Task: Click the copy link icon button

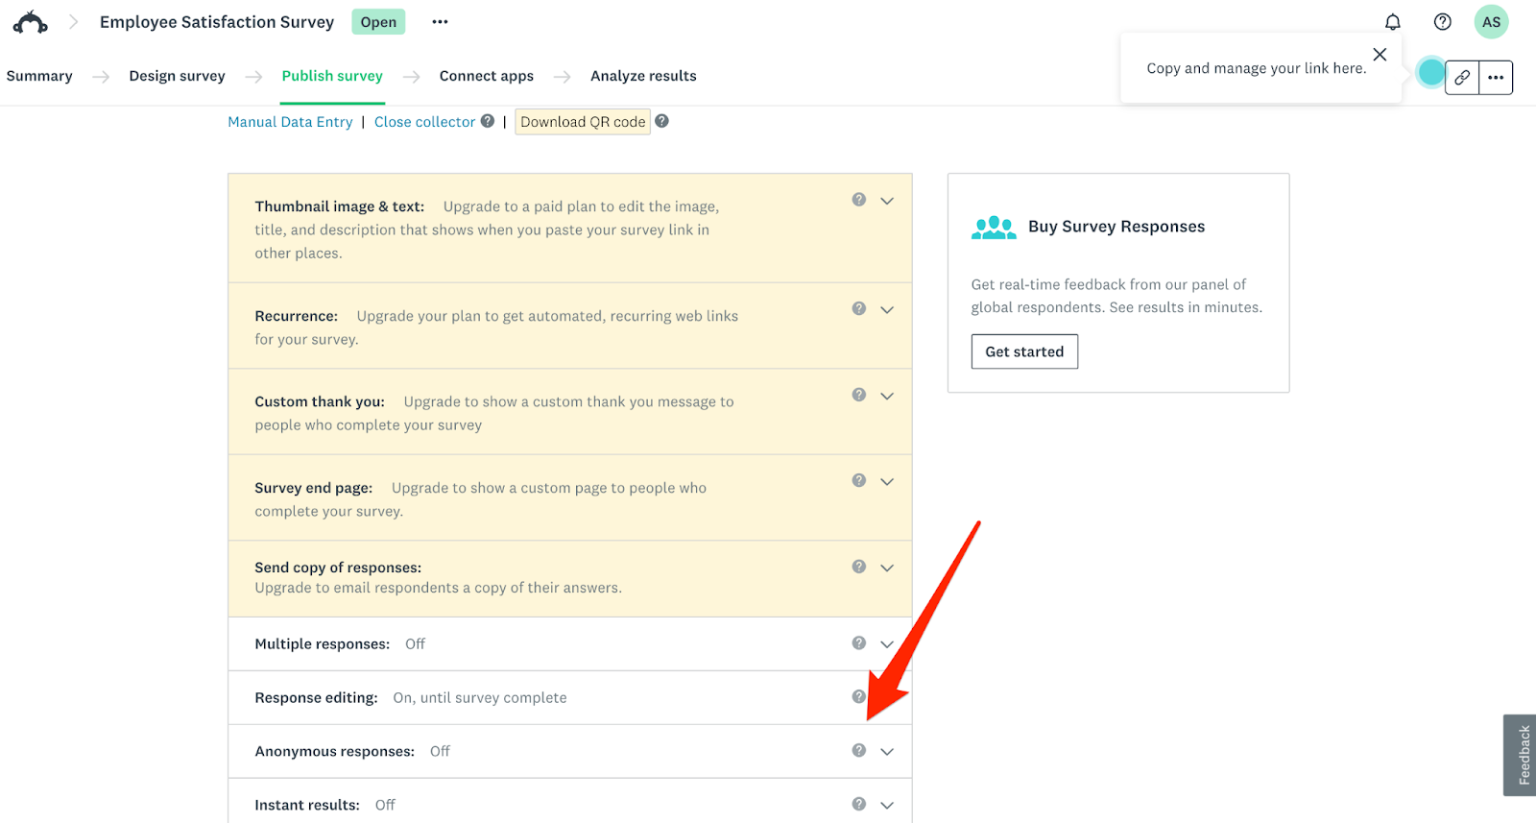Action: tap(1462, 77)
